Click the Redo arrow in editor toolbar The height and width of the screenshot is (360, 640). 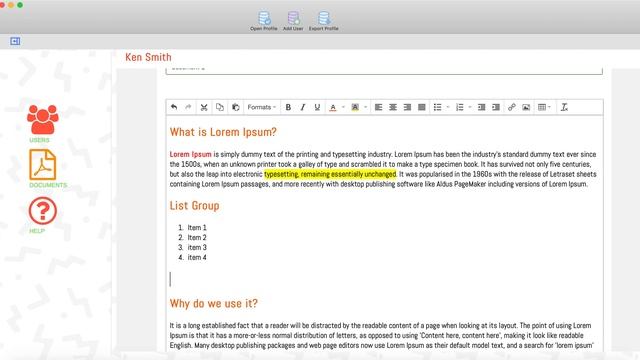188,107
